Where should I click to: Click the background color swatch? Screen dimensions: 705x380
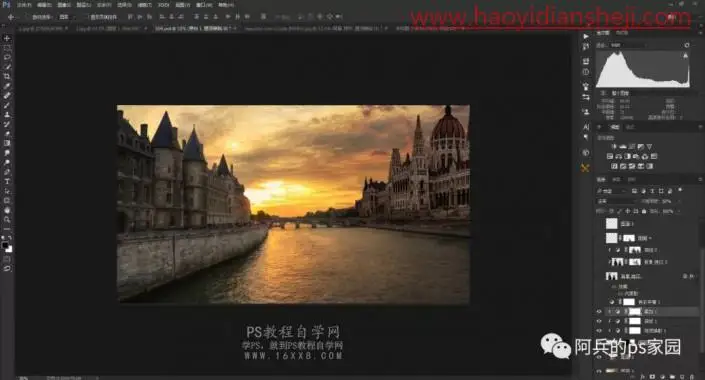tap(9, 249)
